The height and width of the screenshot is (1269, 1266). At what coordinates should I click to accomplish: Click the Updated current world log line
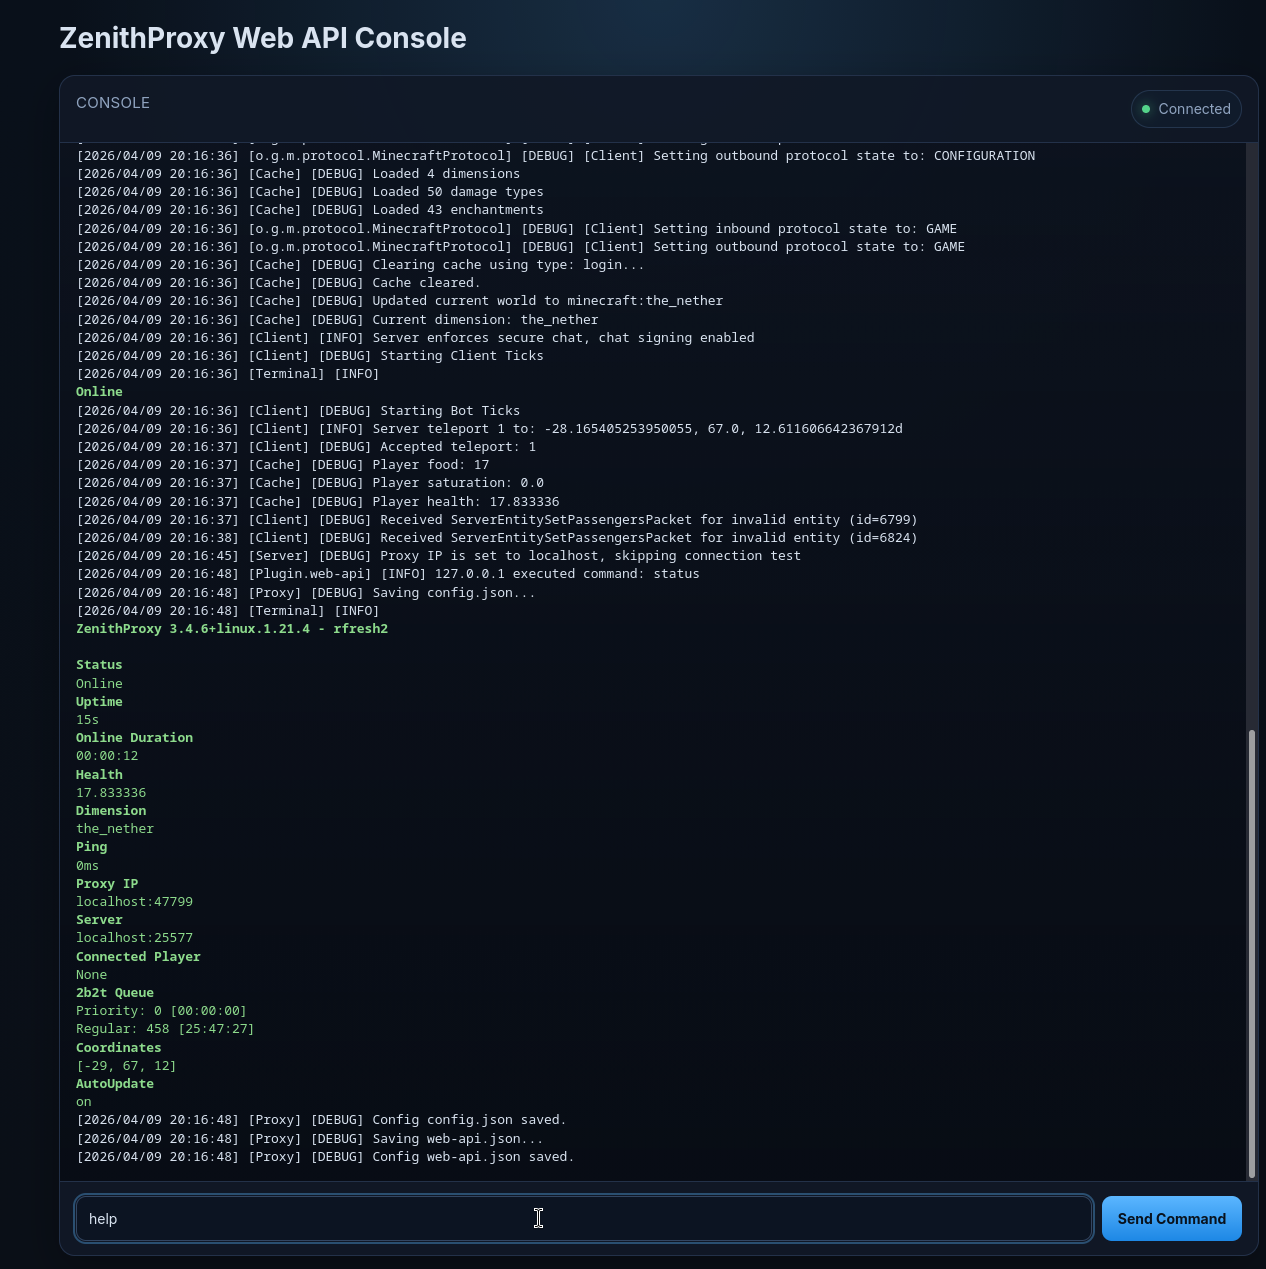point(399,301)
